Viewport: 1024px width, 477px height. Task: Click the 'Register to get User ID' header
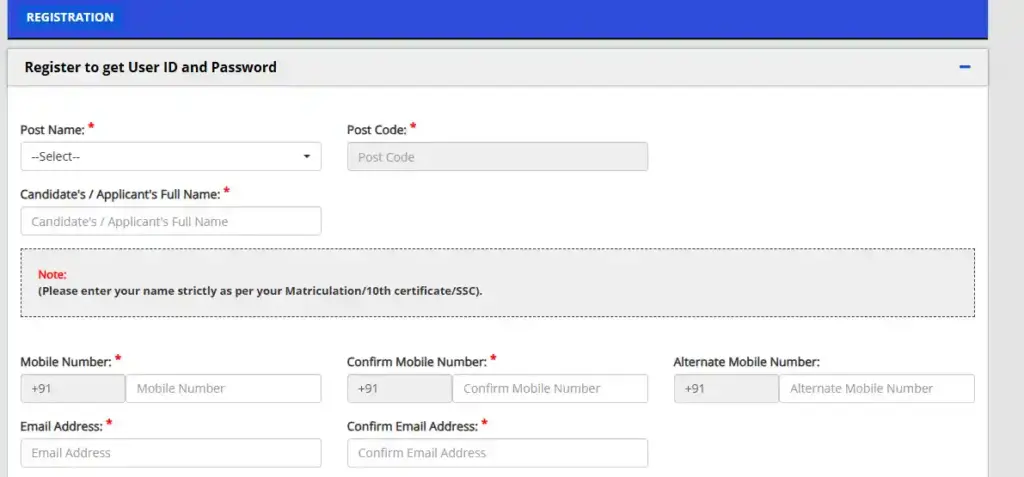(151, 67)
